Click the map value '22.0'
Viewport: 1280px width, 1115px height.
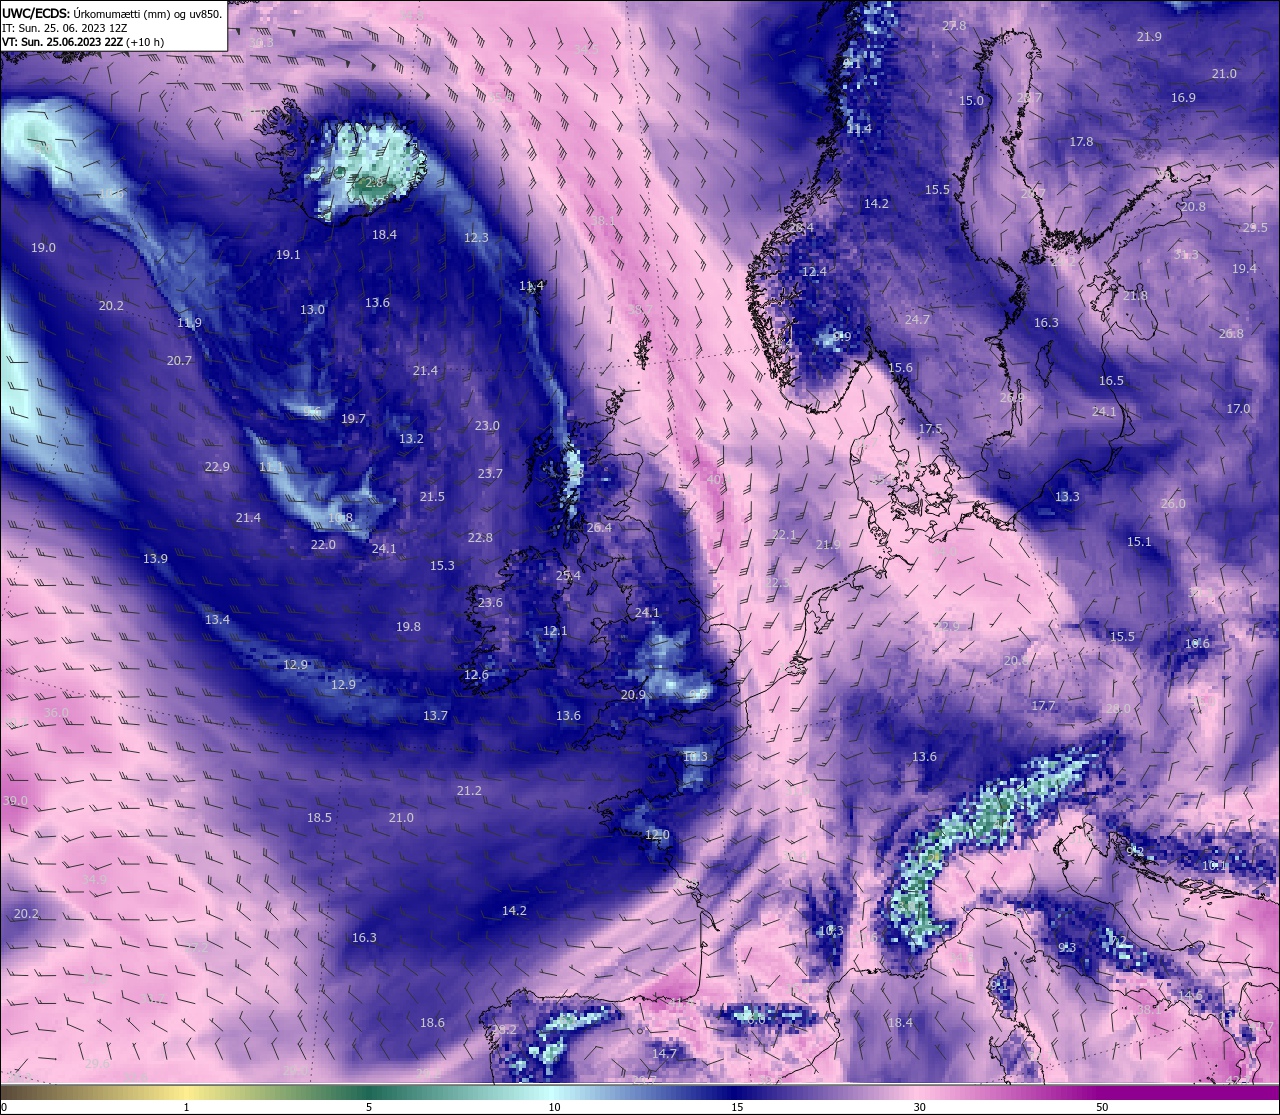(x=323, y=544)
